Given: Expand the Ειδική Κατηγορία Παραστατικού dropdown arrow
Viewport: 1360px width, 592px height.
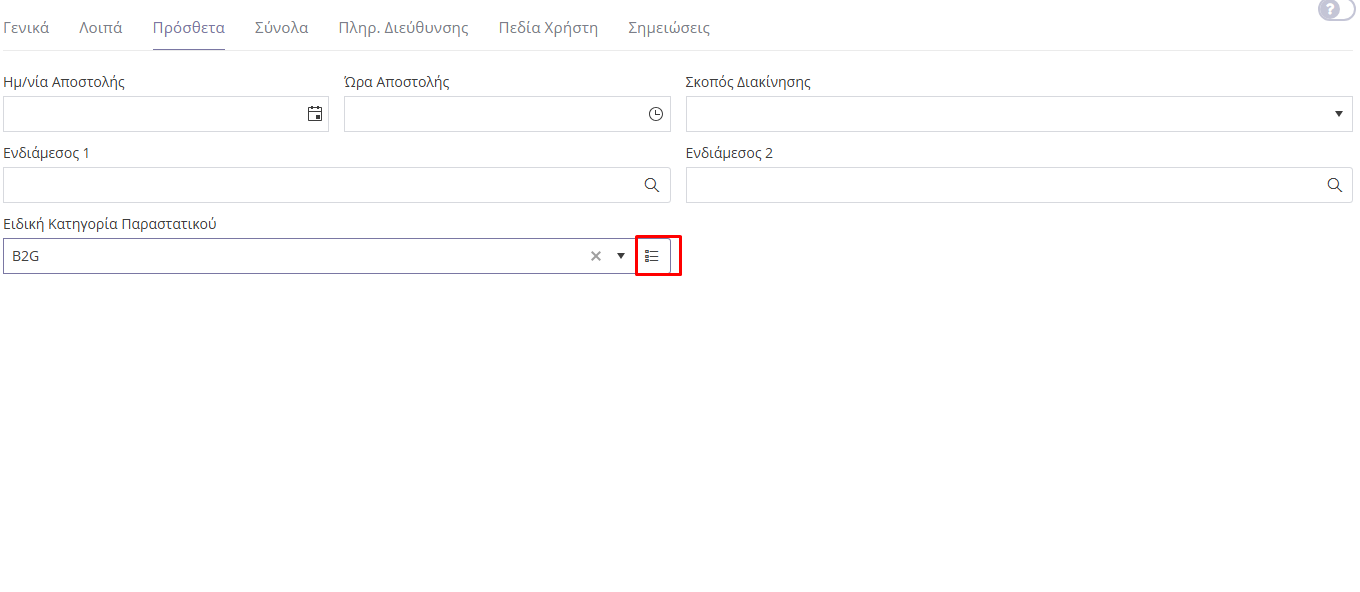Looking at the screenshot, I should point(621,256).
